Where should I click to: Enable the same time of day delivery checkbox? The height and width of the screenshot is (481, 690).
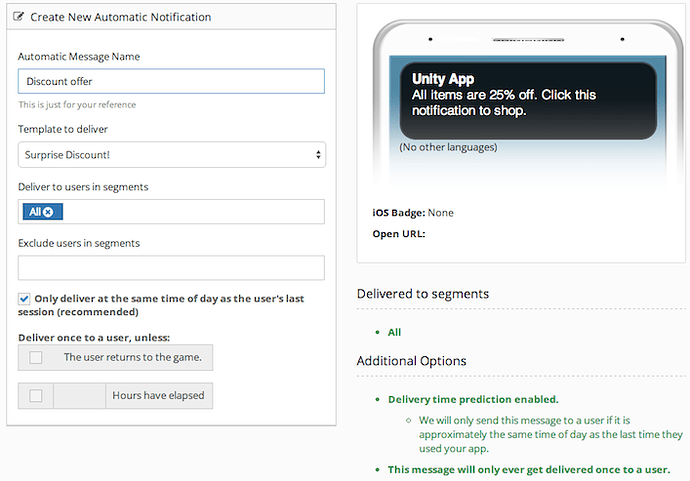(x=24, y=298)
